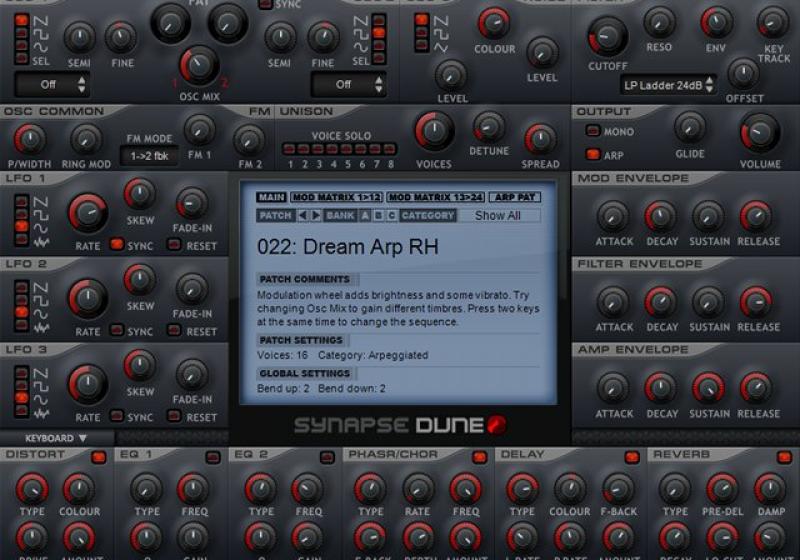Click the noise COLOUR knob
The width and height of the screenshot is (800, 560).
493,23
